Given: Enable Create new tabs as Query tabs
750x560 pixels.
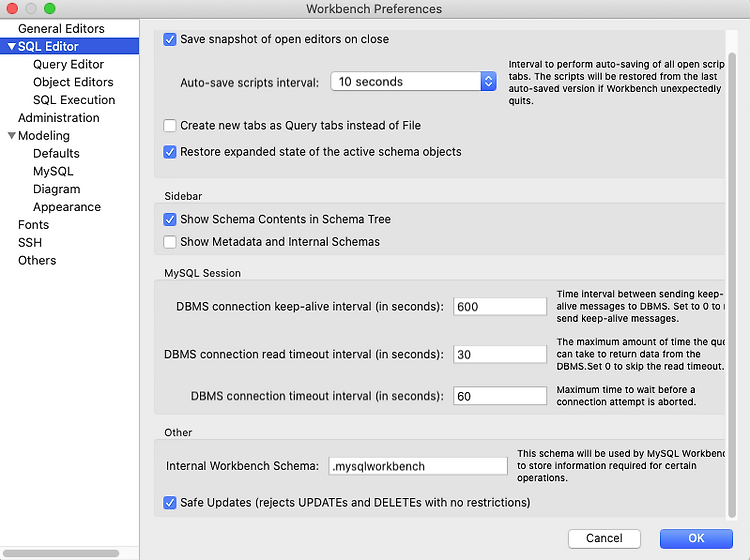Looking at the screenshot, I should pos(170,126).
